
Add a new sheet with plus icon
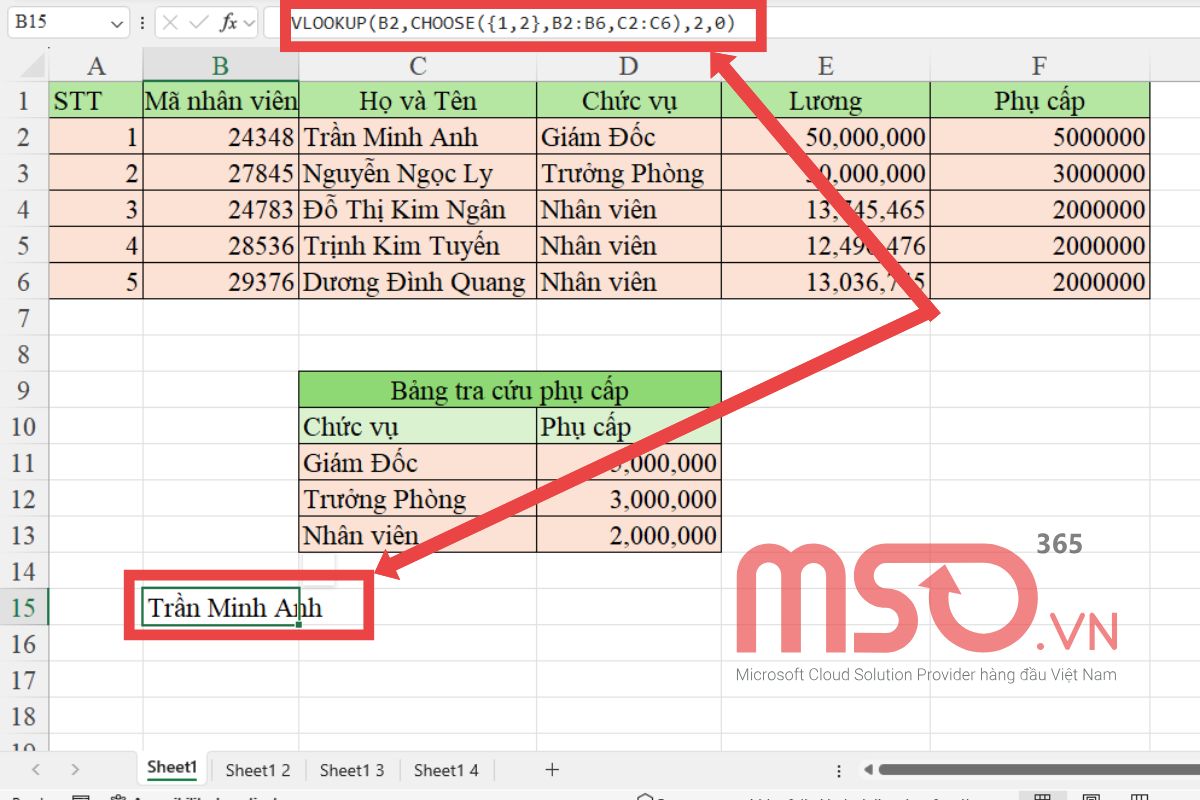click(552, 769)
